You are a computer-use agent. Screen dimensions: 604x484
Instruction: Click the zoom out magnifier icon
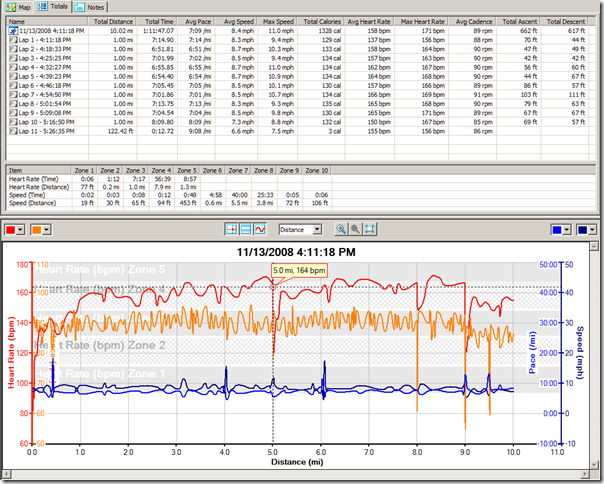(356, 229)
